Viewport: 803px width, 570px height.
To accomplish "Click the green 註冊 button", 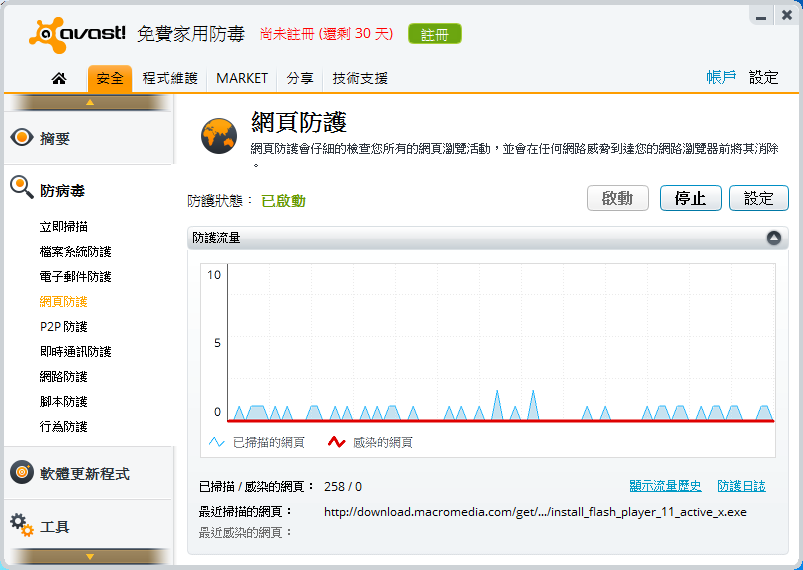I will [x=435, y=34].
